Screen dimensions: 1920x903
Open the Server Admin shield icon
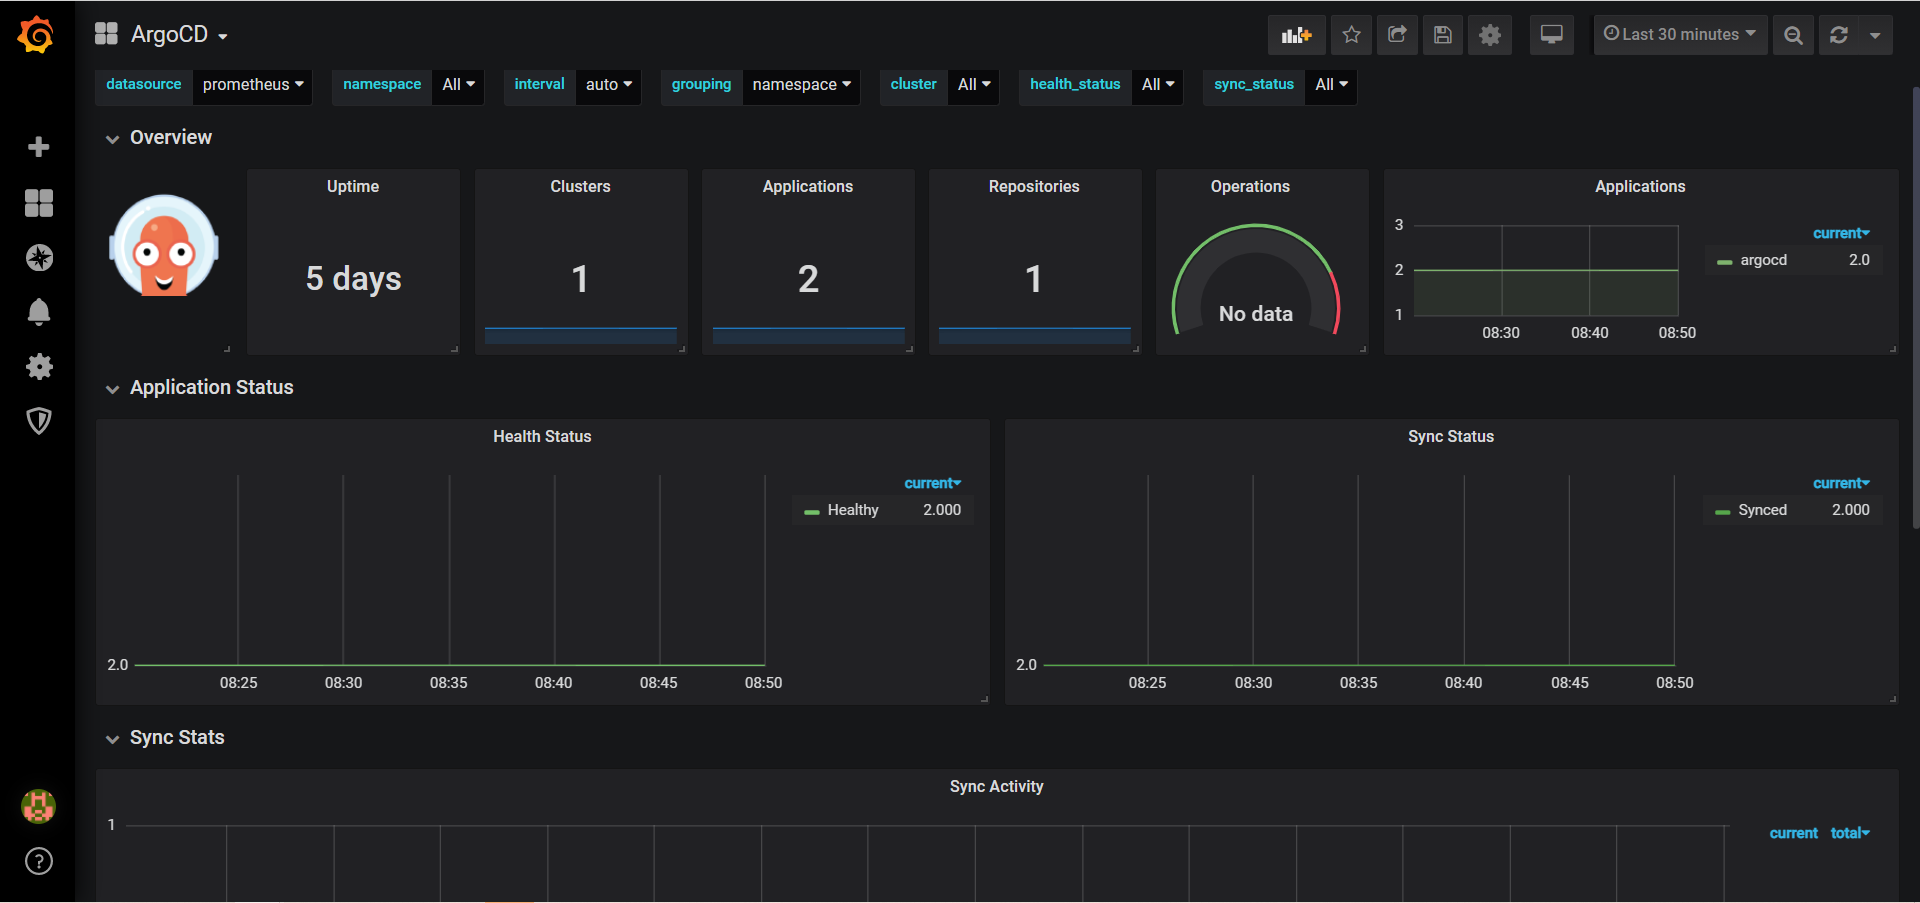[x=39, y=421]
